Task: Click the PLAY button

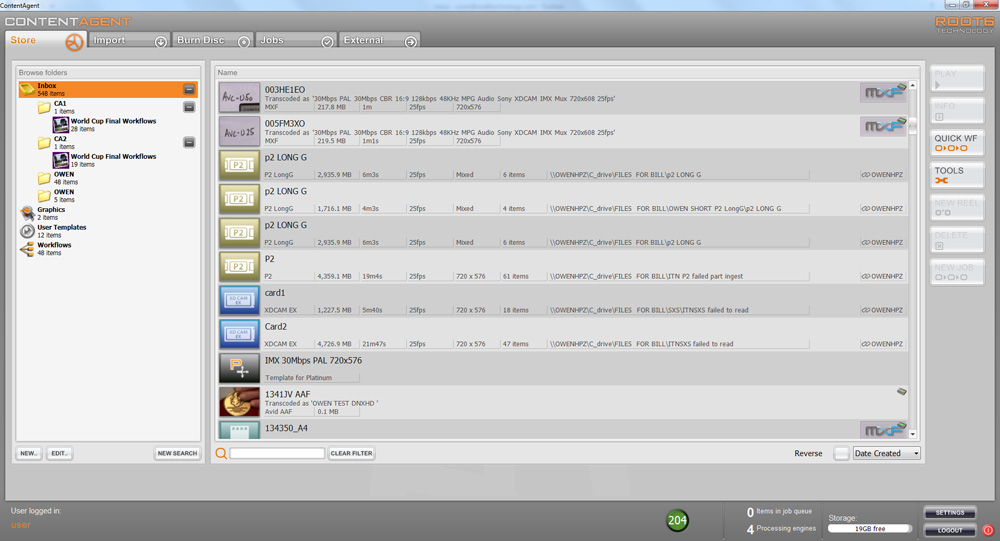Action: [957, 78]
